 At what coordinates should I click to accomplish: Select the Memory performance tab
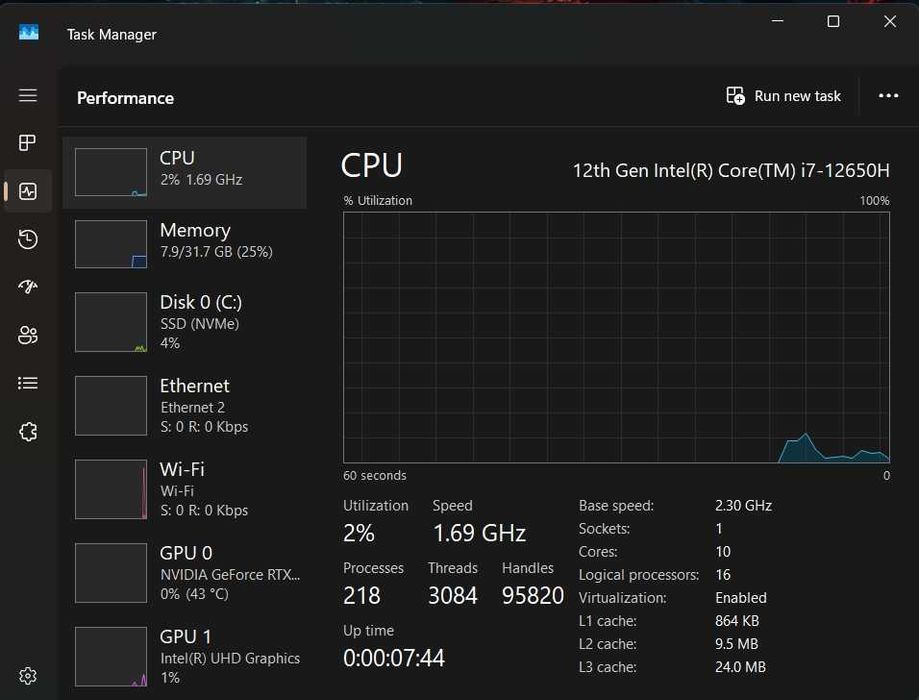point(185,243)
